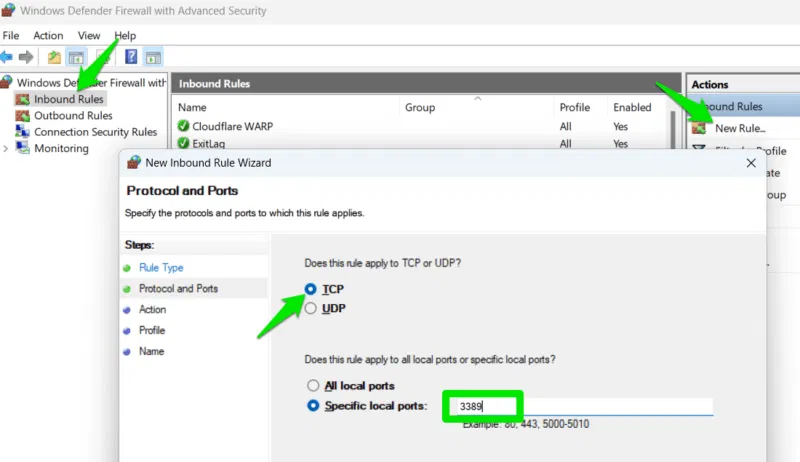
Task: Click the Name step in the wizard
Action: pos(151,351)
